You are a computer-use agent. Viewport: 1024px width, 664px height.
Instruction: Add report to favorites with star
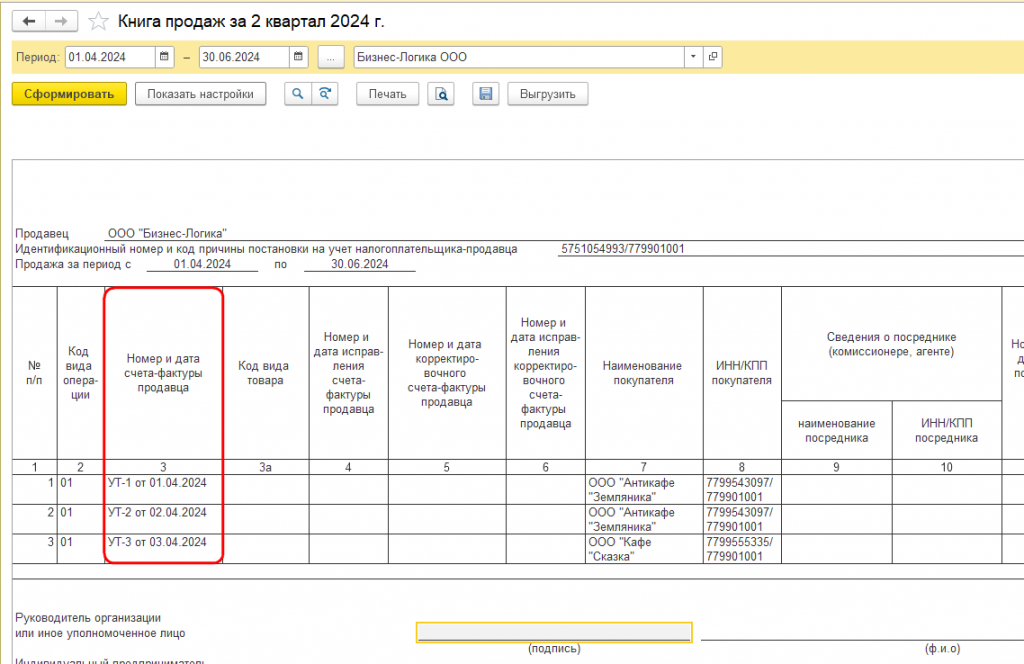click(x=98, y=22)
